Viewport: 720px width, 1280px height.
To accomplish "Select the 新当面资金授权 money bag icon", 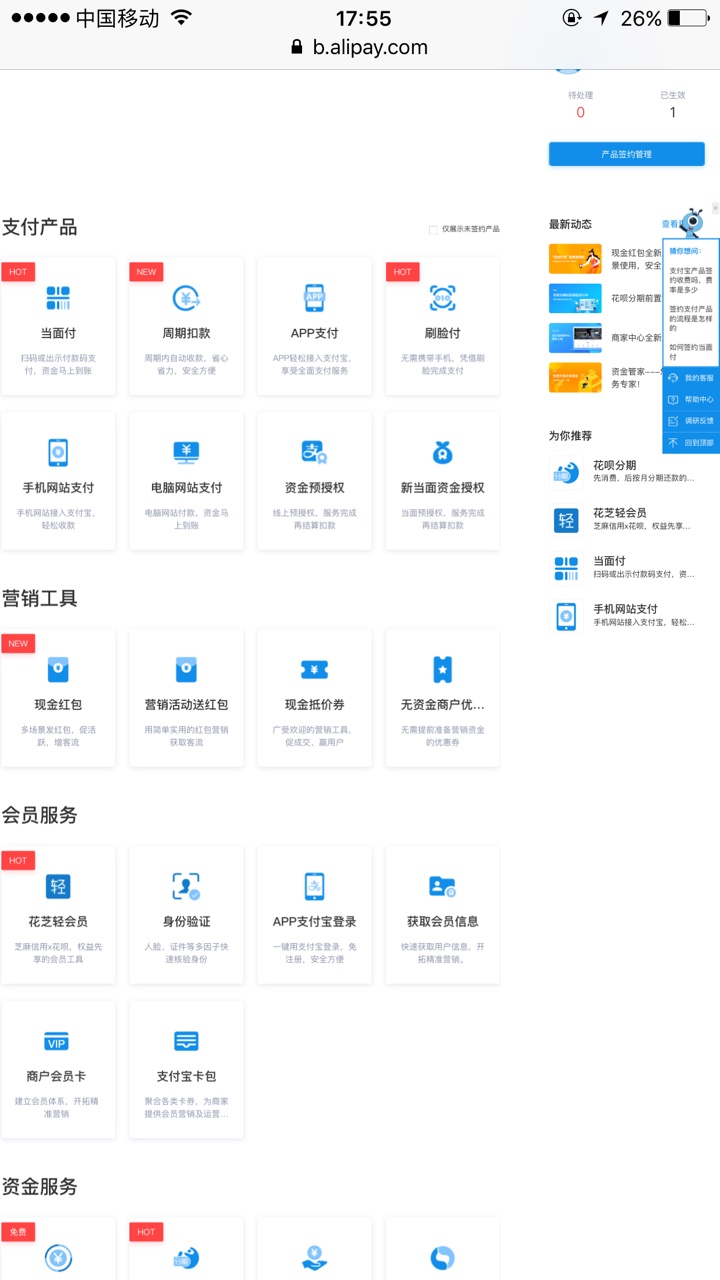I will click(443, 453).
